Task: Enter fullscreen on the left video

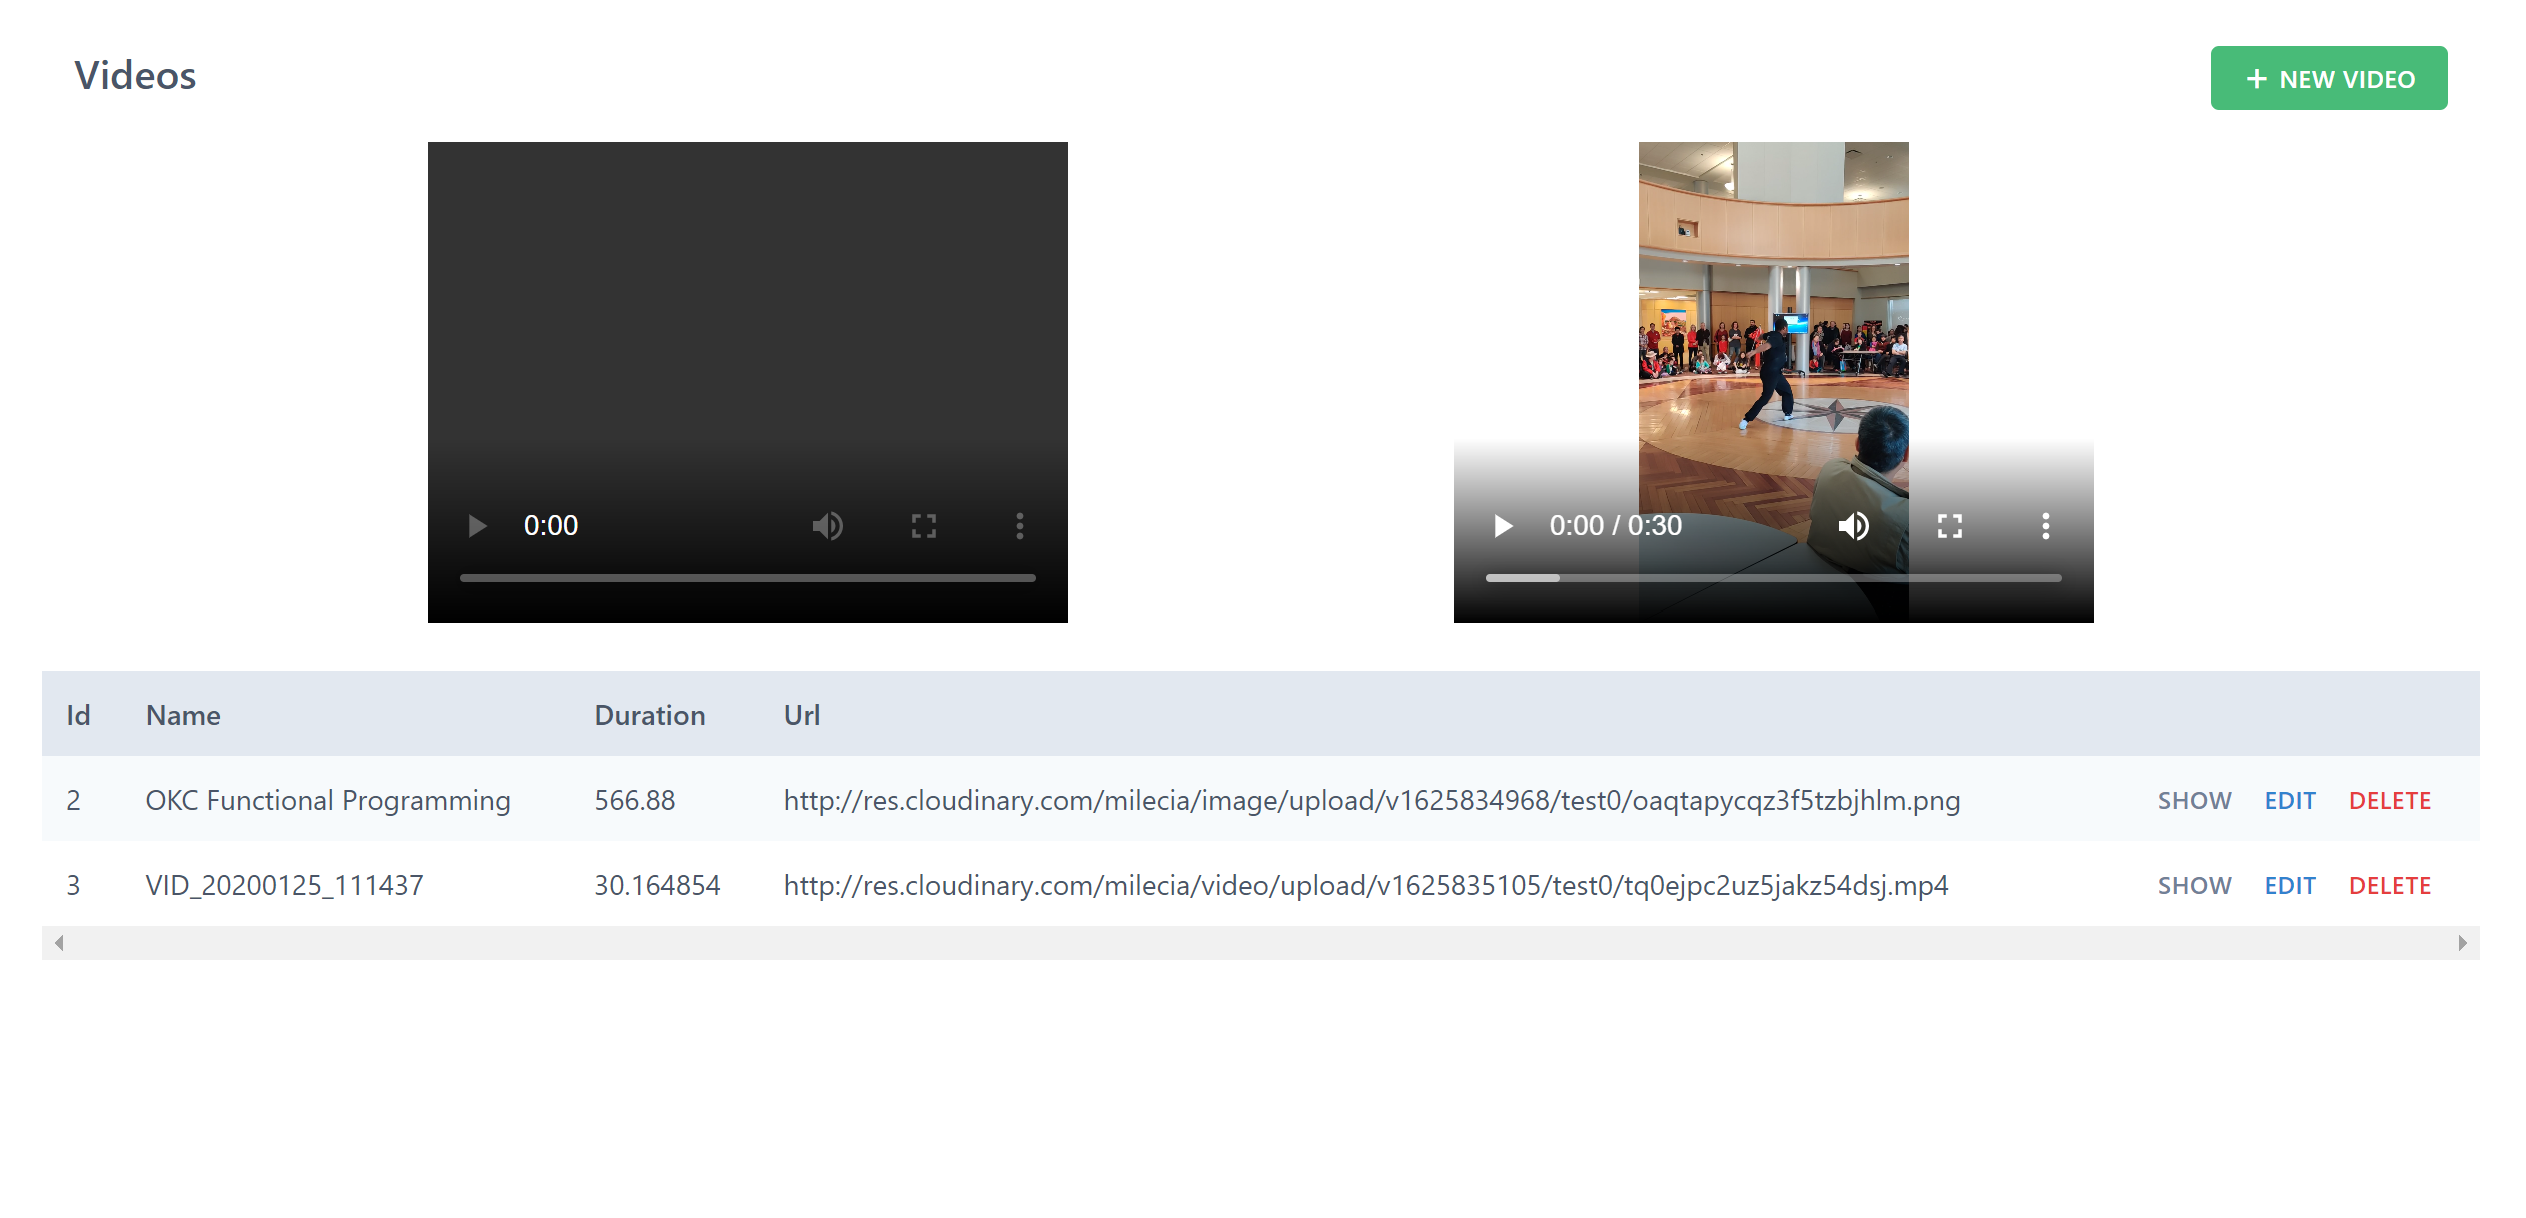Action: (923, 525)
